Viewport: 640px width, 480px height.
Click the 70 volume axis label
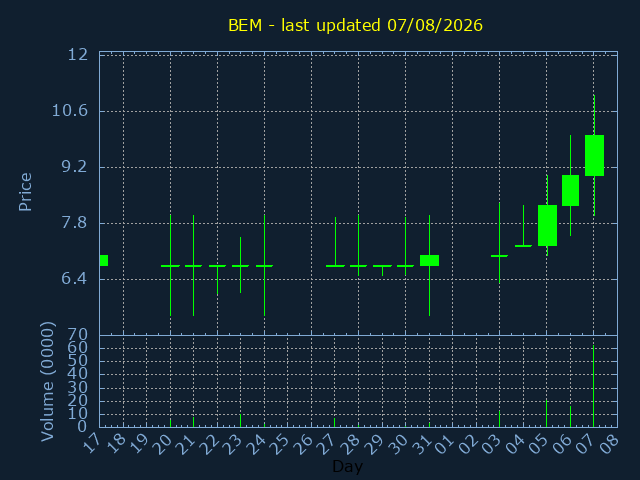point(78,335)
